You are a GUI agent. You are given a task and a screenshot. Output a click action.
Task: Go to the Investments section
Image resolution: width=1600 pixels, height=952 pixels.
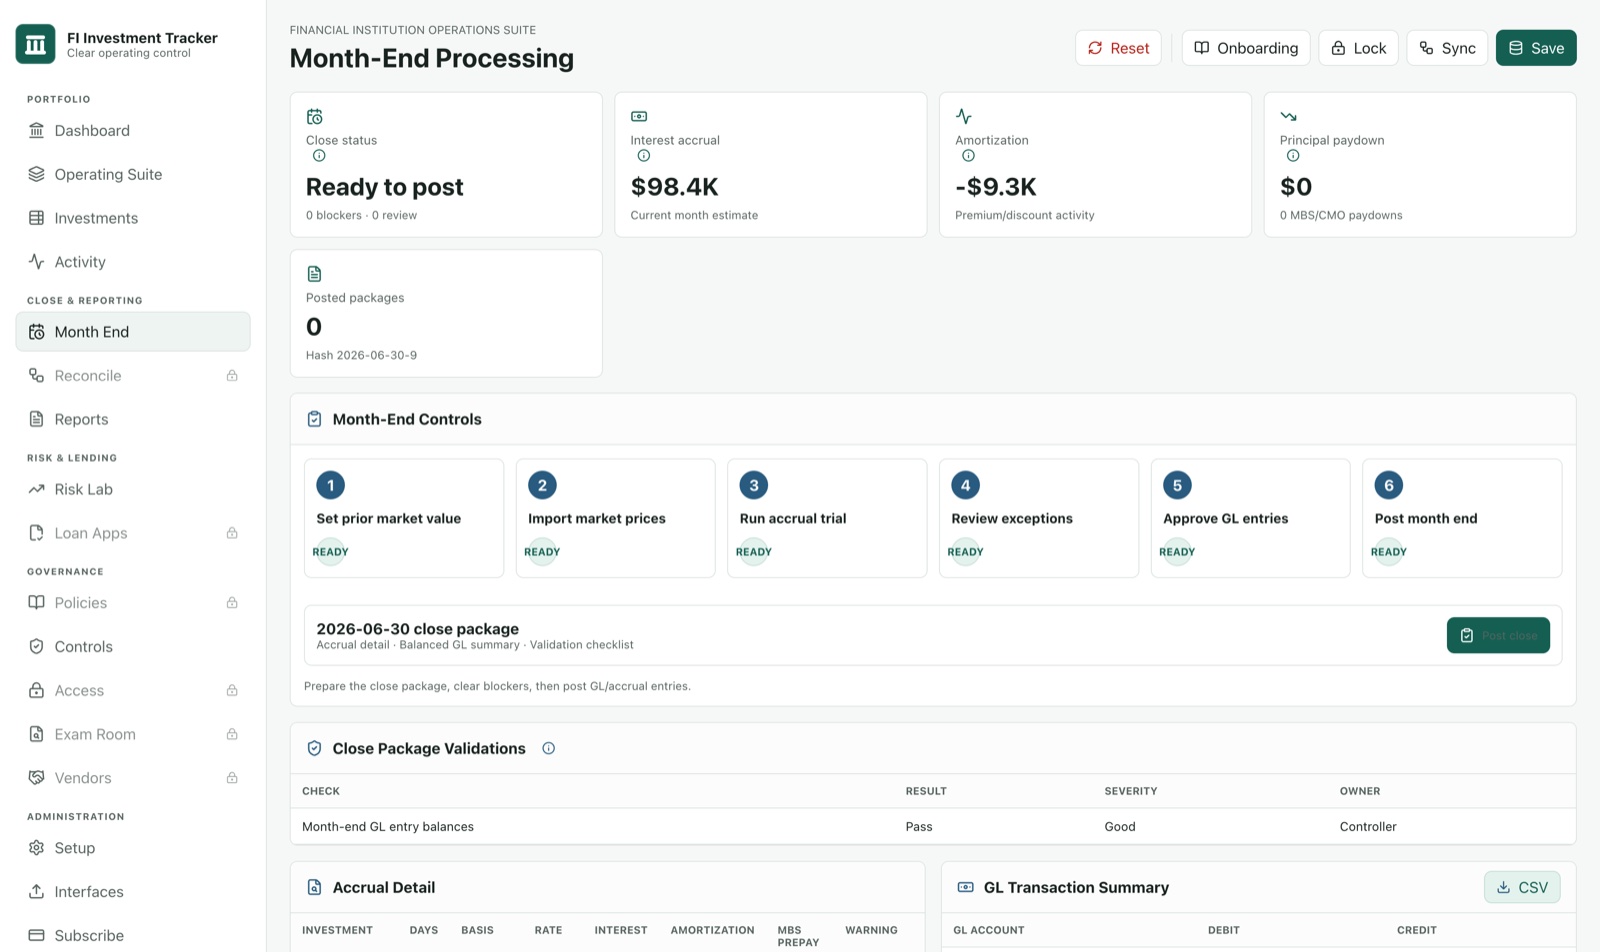click(133, 218)
